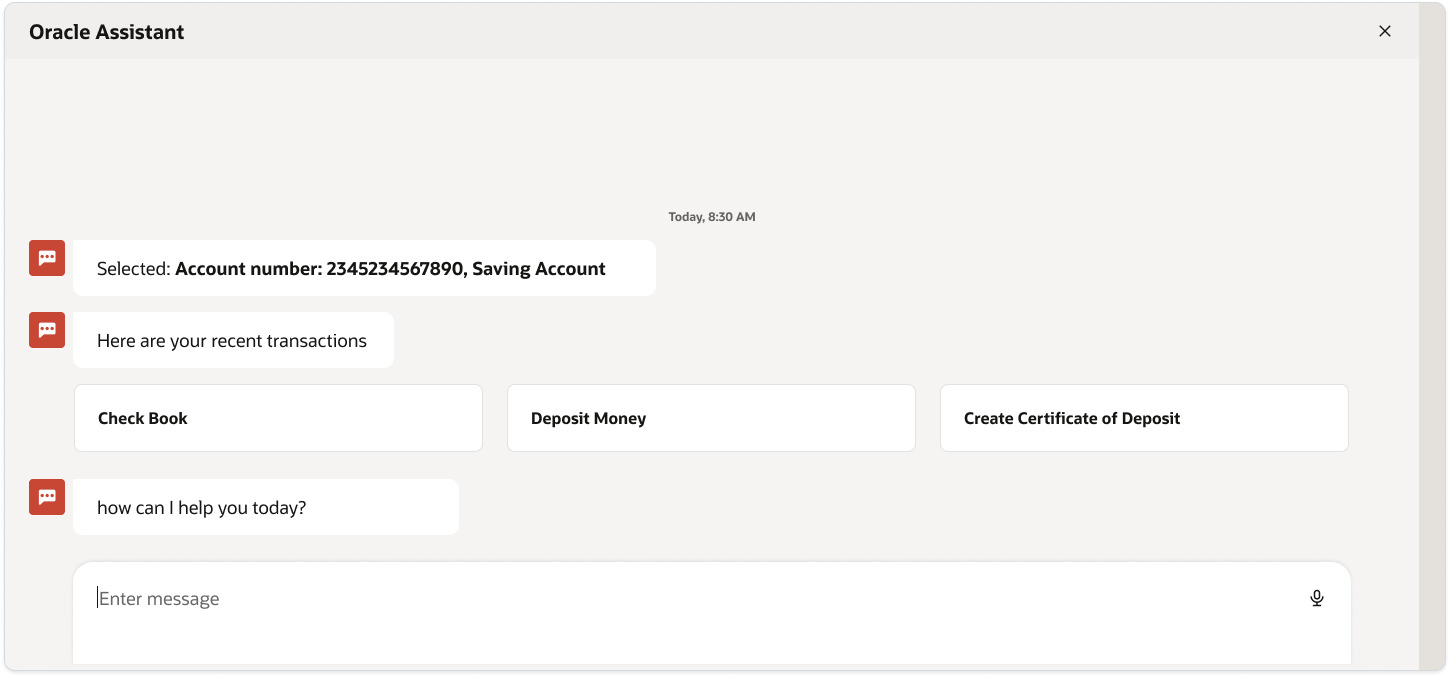Click the Here are your recent transactions message
The width and height of the screenshot is (1450, 677).
[x=233, y=340]
